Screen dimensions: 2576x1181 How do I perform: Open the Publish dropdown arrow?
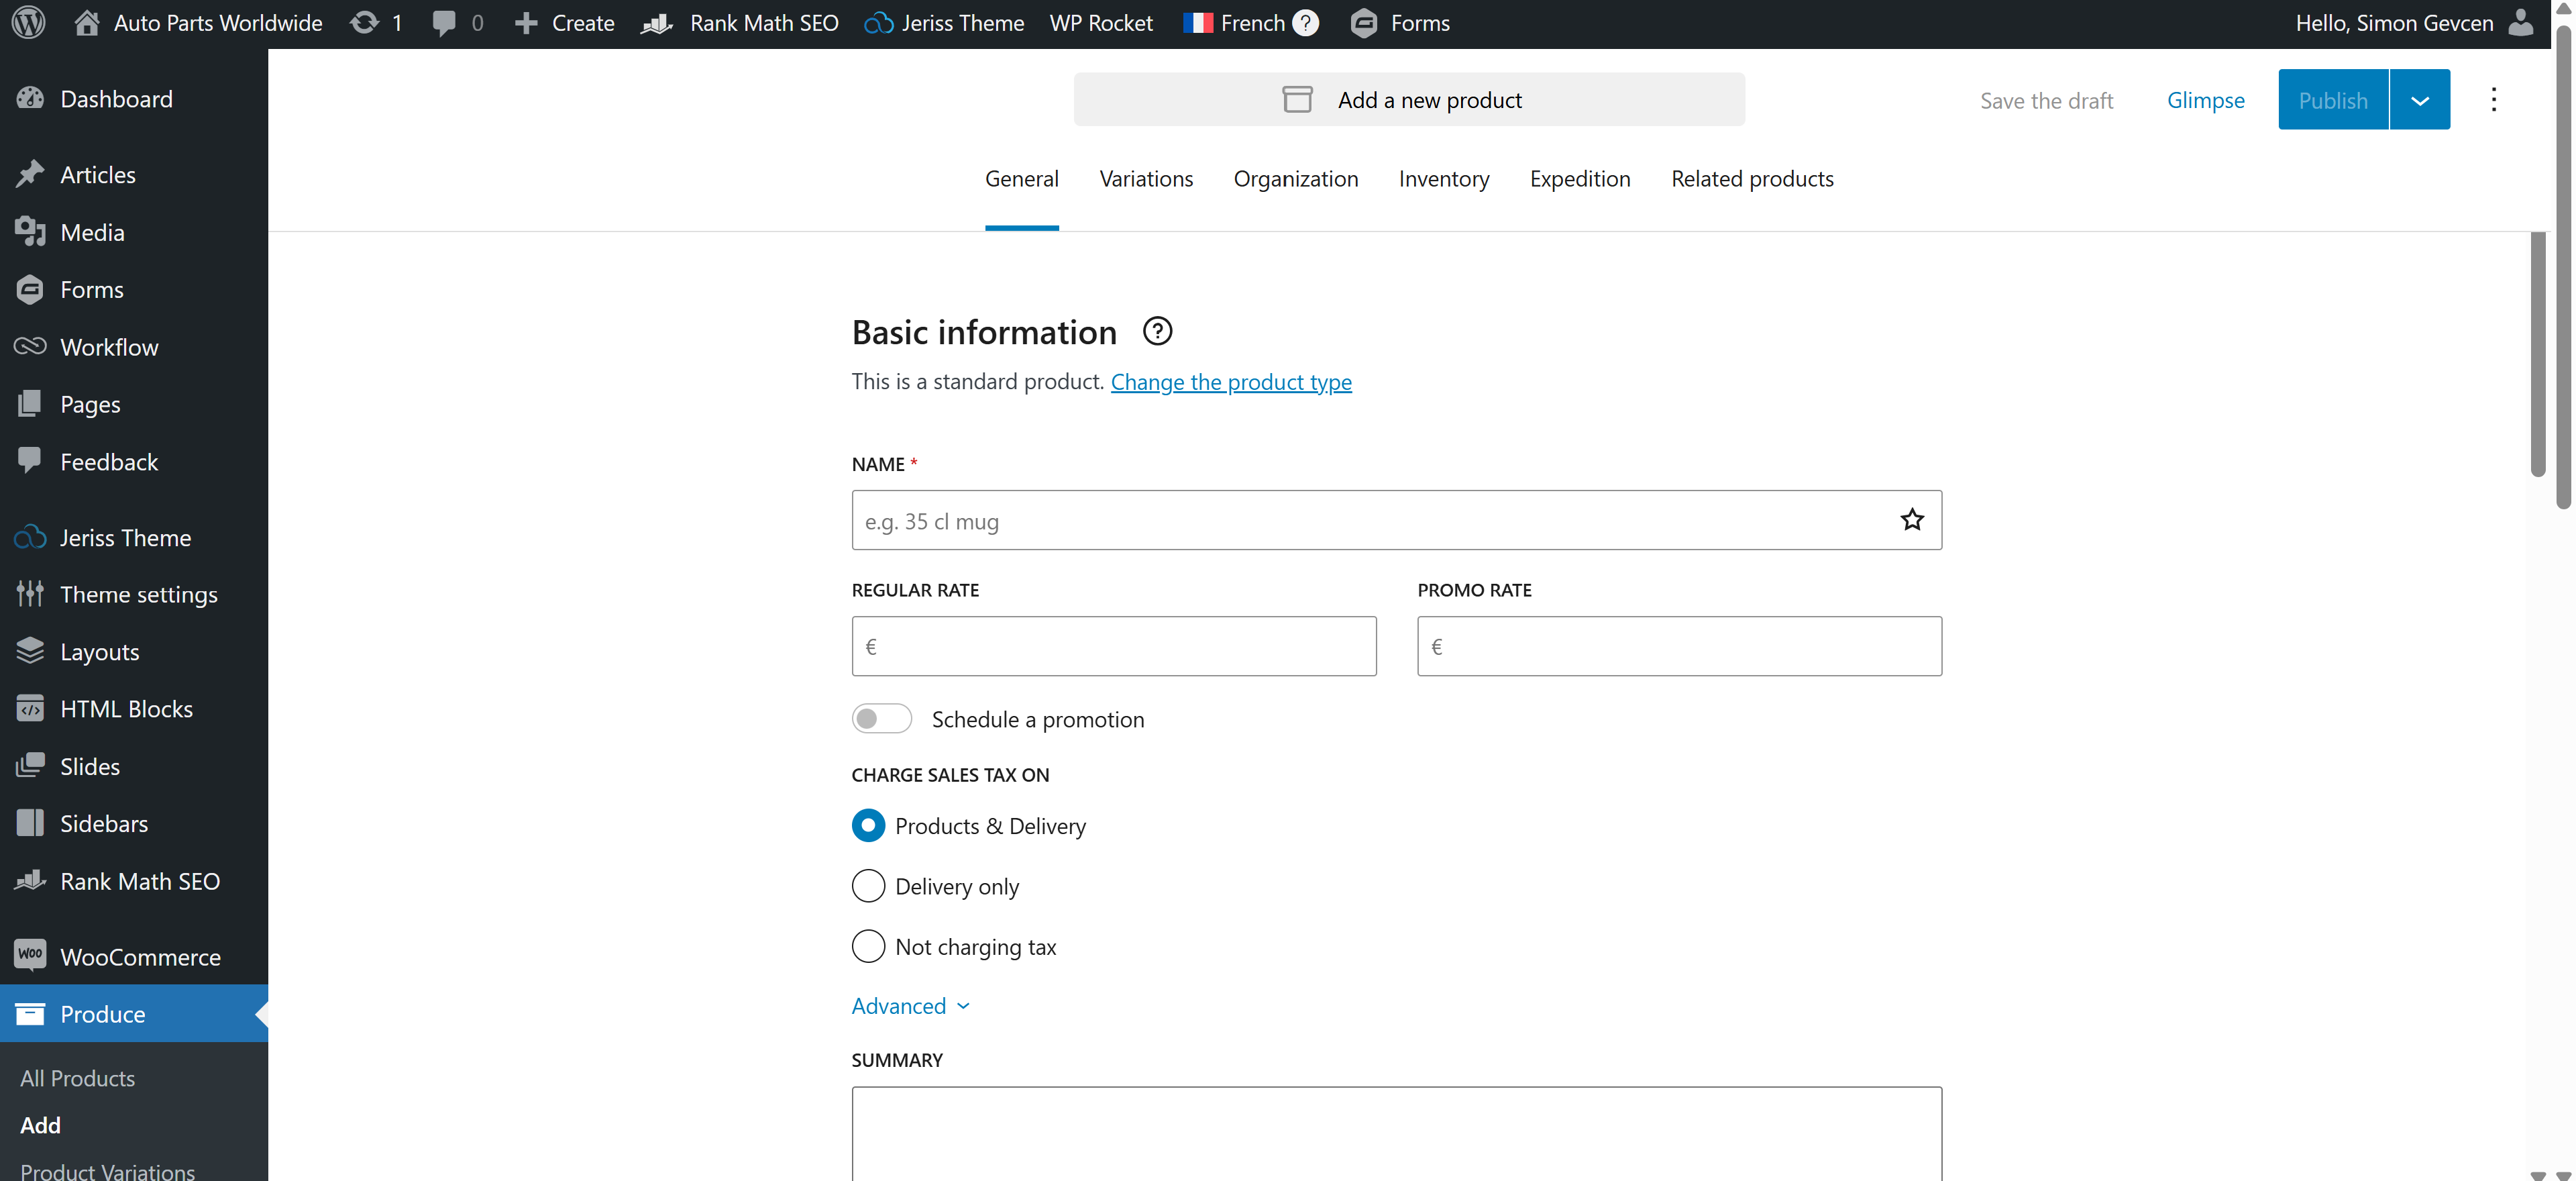(x=2419, y=100)
